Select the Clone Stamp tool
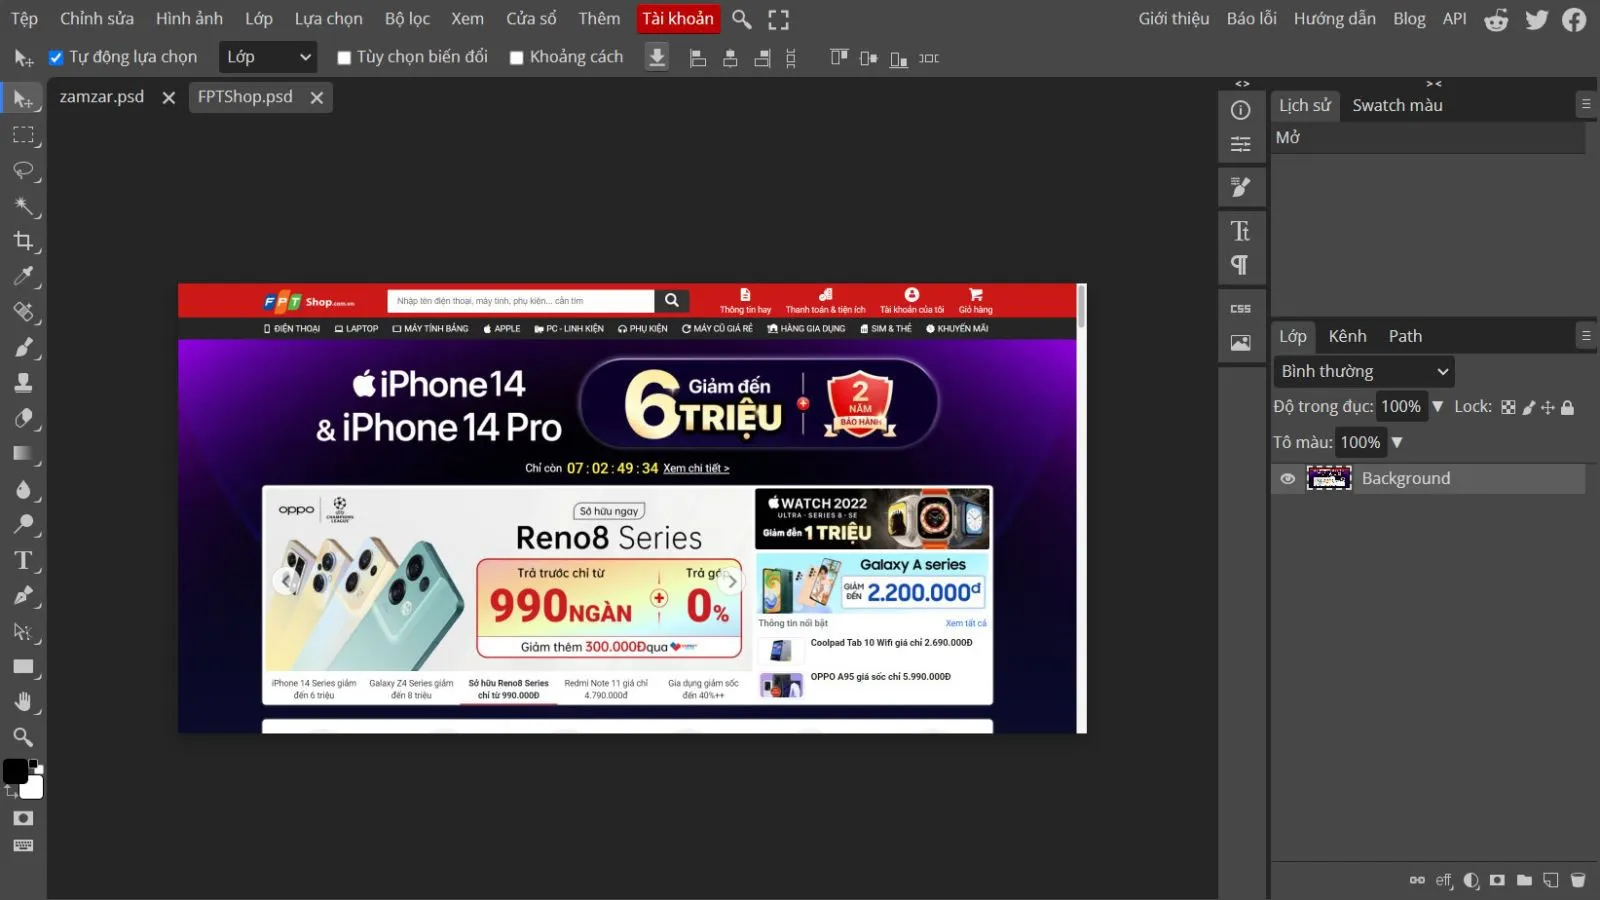Viewport: 1600px width, 900px height. coord(23,383)
